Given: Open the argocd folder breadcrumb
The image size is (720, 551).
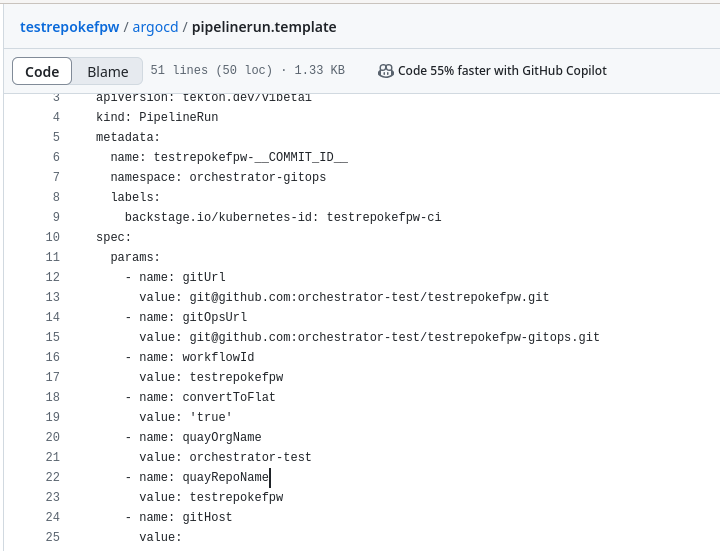Looking at the screenshot, I should pos(155,27).
